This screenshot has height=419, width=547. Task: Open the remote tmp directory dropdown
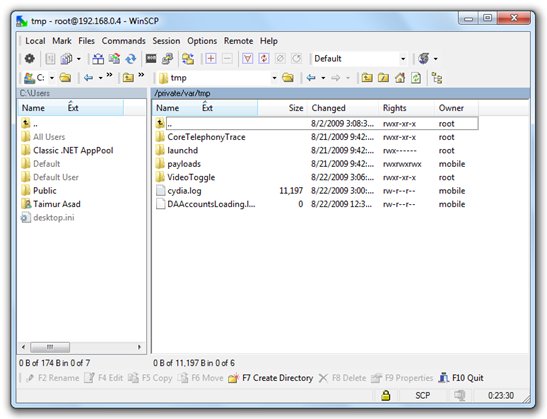(x=275, y=78)
